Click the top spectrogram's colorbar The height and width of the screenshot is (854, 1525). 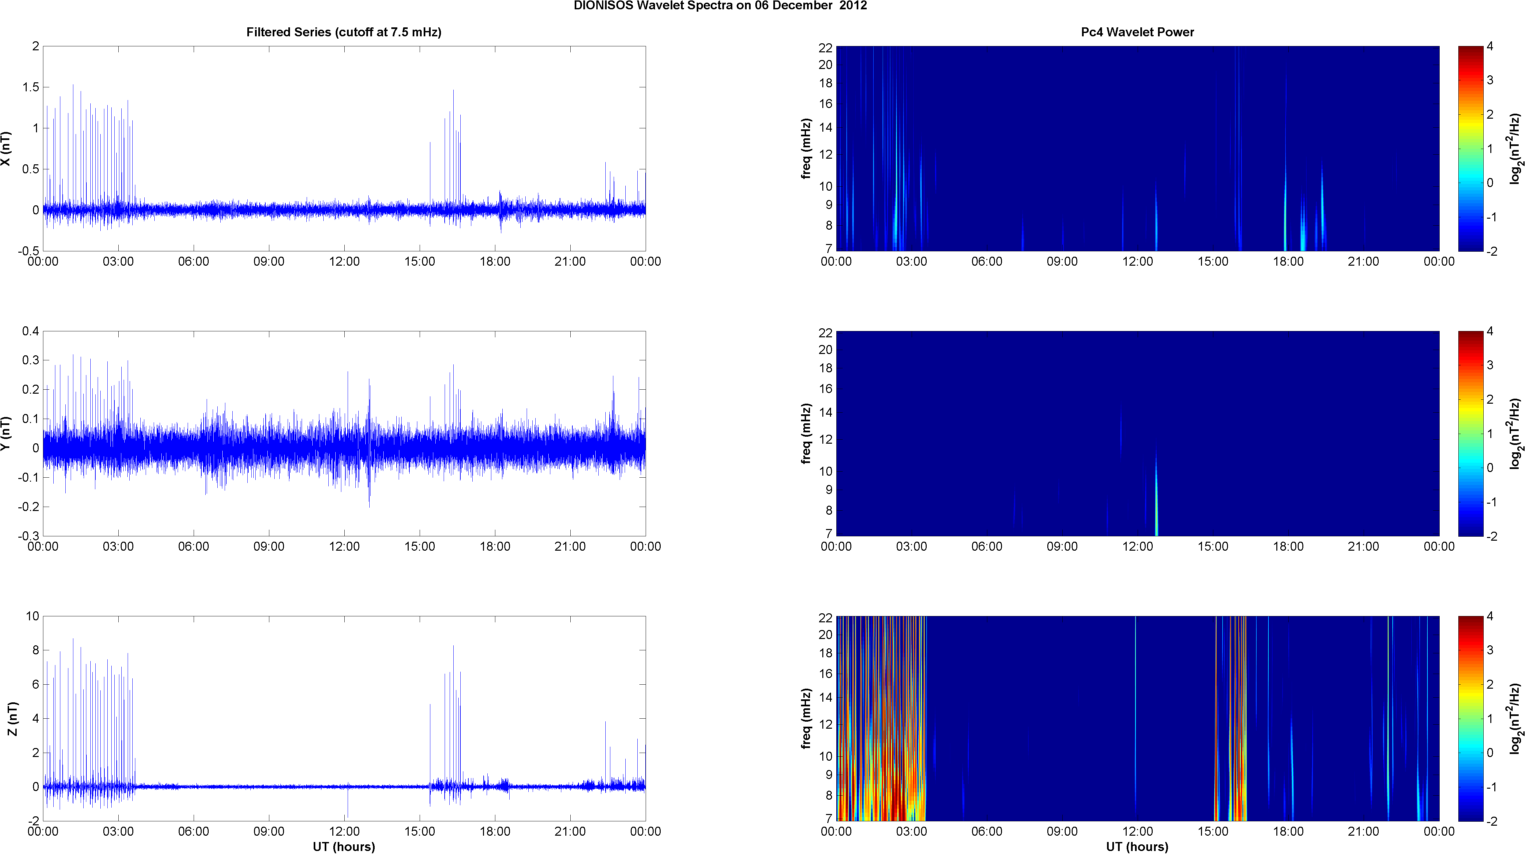click(x=1470, y=148)
